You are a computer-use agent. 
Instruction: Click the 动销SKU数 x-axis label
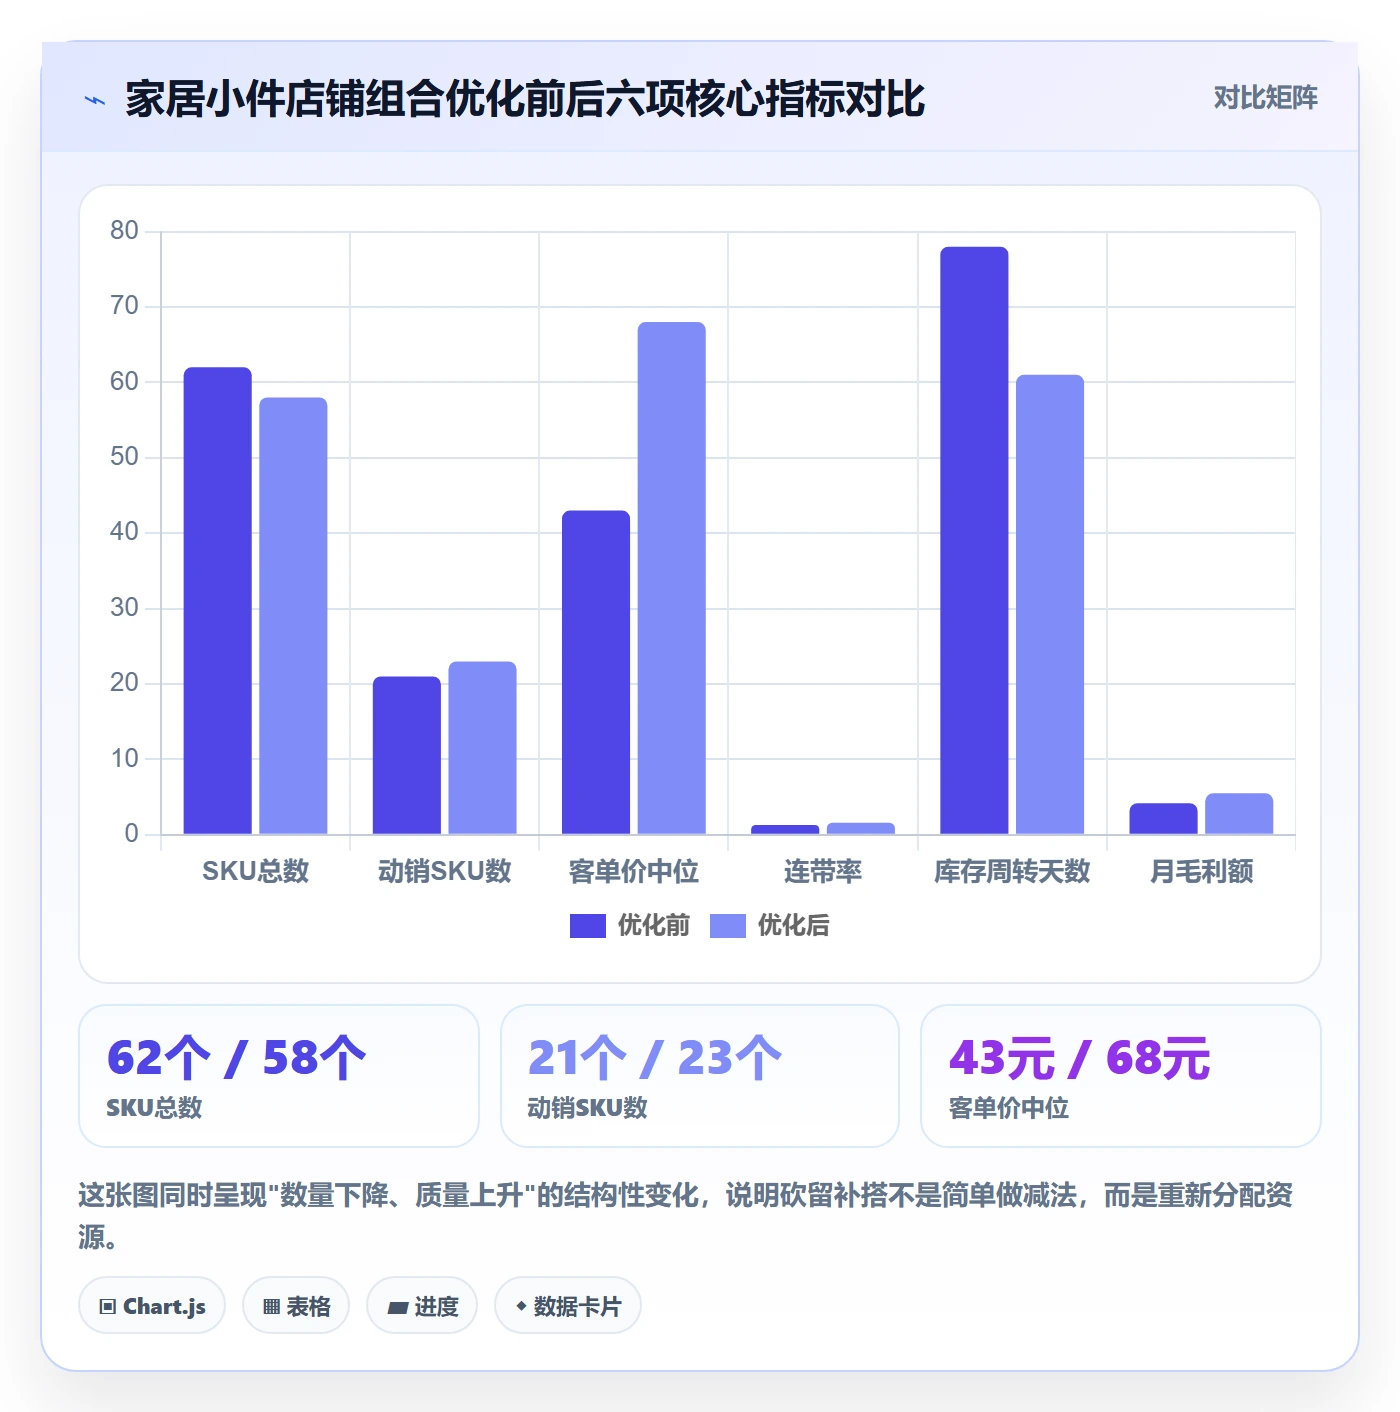pos(445,871)
